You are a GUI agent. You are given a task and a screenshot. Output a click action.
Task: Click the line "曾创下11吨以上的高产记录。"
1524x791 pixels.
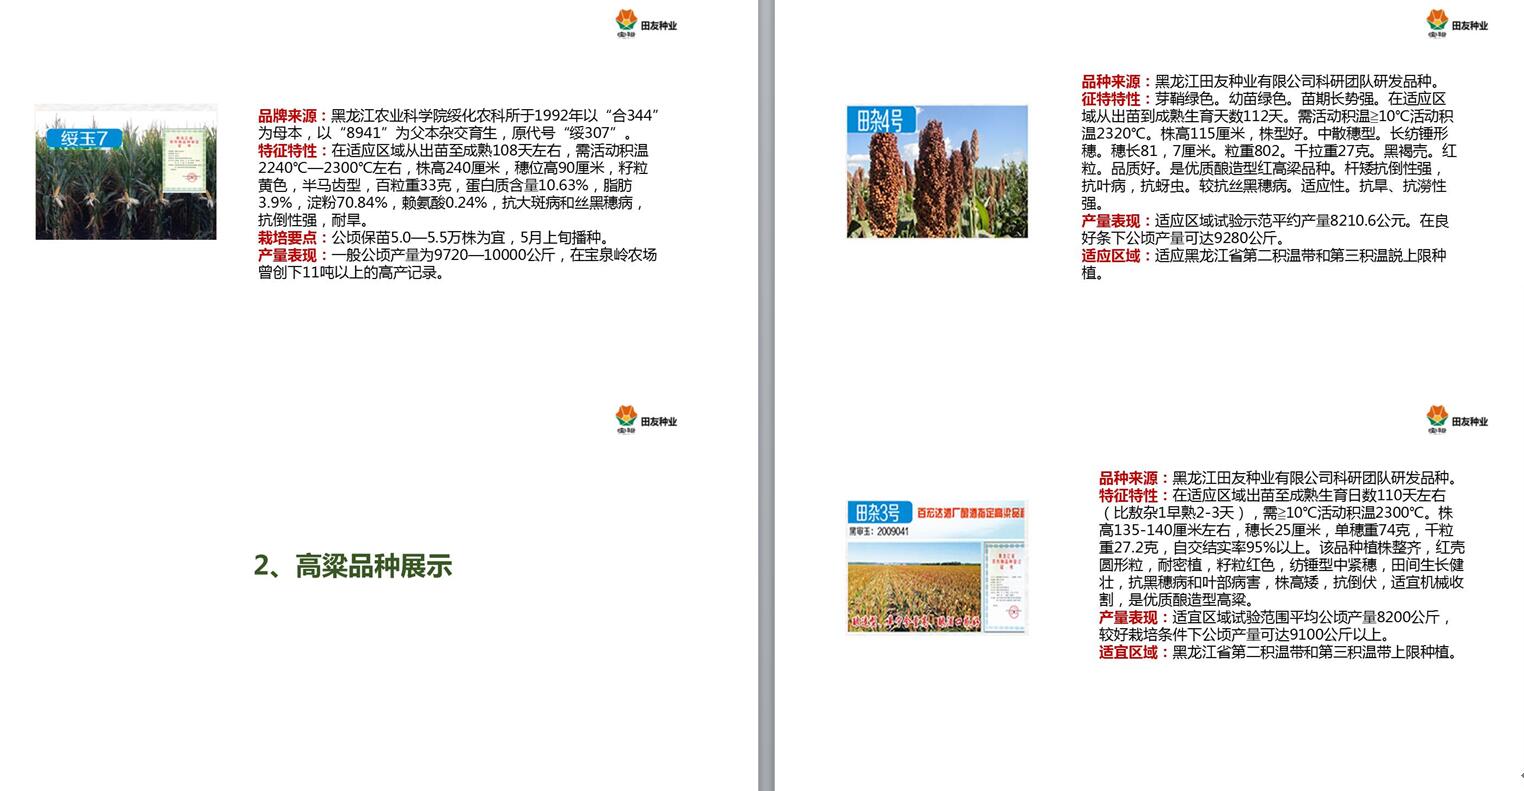[352, 272]
